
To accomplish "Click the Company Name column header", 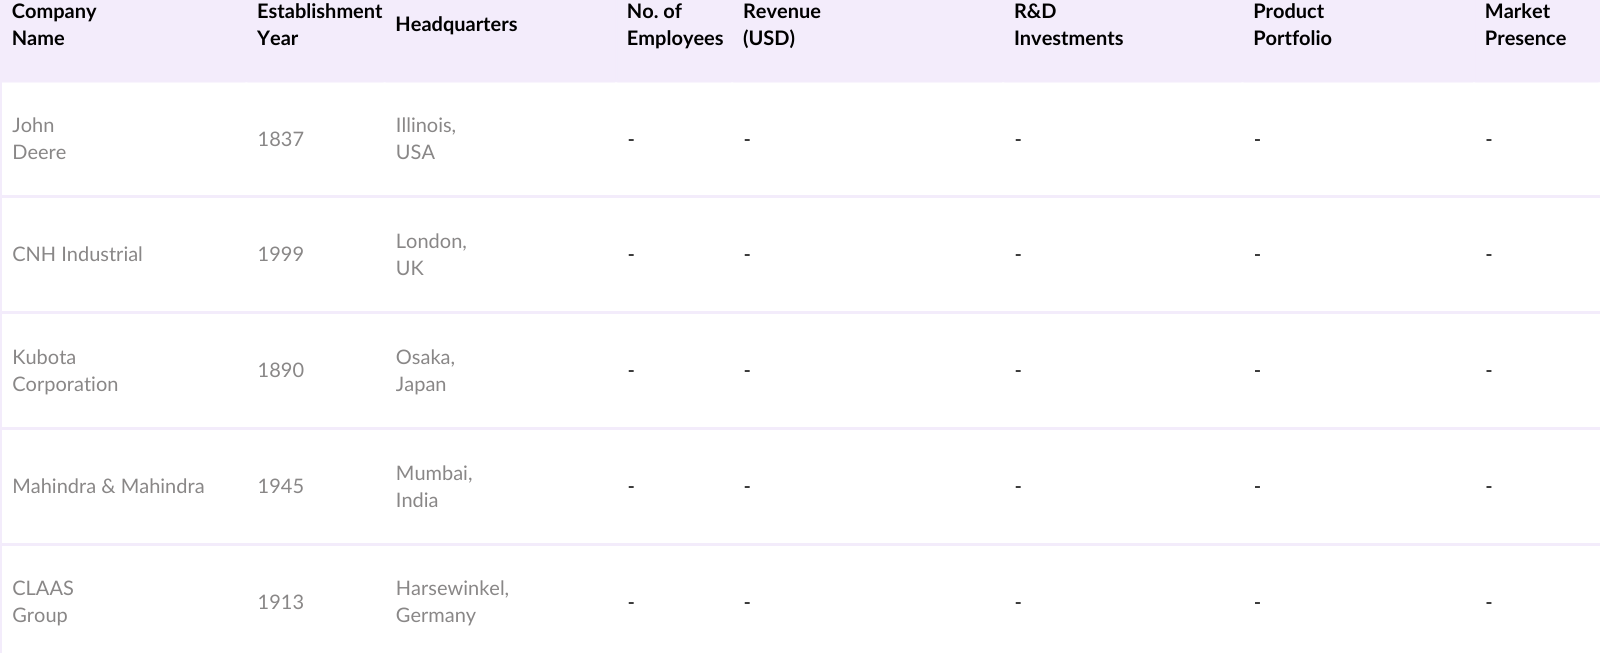I will click(54, 25).
